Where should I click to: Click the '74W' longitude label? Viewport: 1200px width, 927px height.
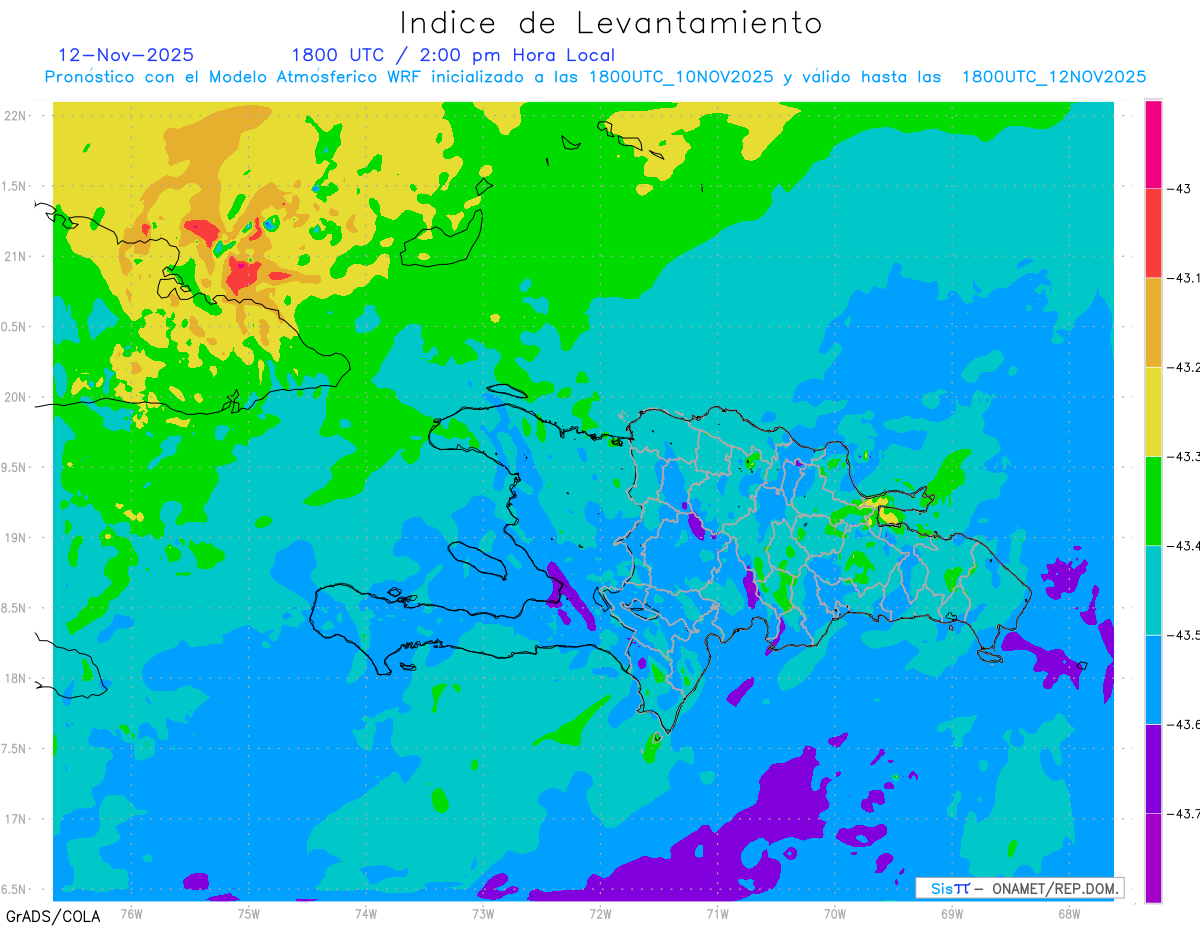tap(366, 913)
